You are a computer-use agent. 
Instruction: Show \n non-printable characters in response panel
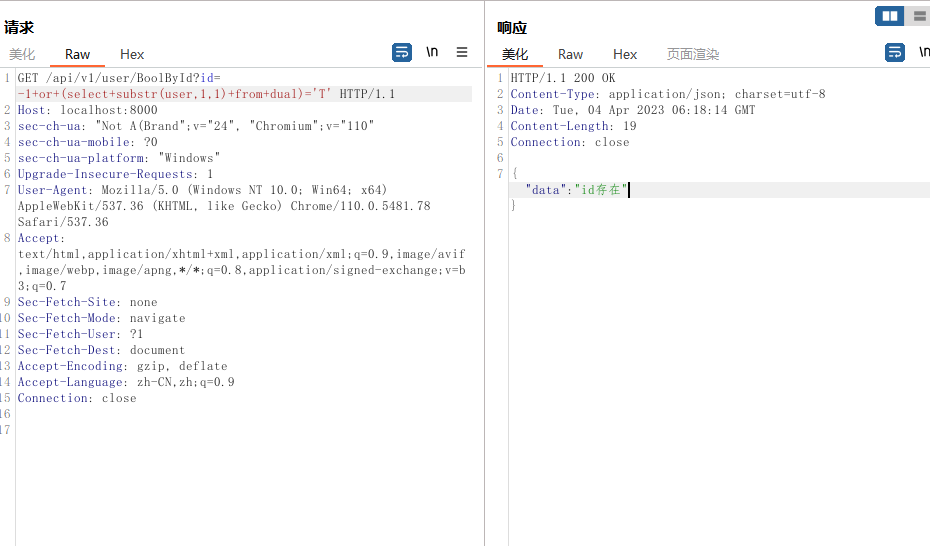923,52
